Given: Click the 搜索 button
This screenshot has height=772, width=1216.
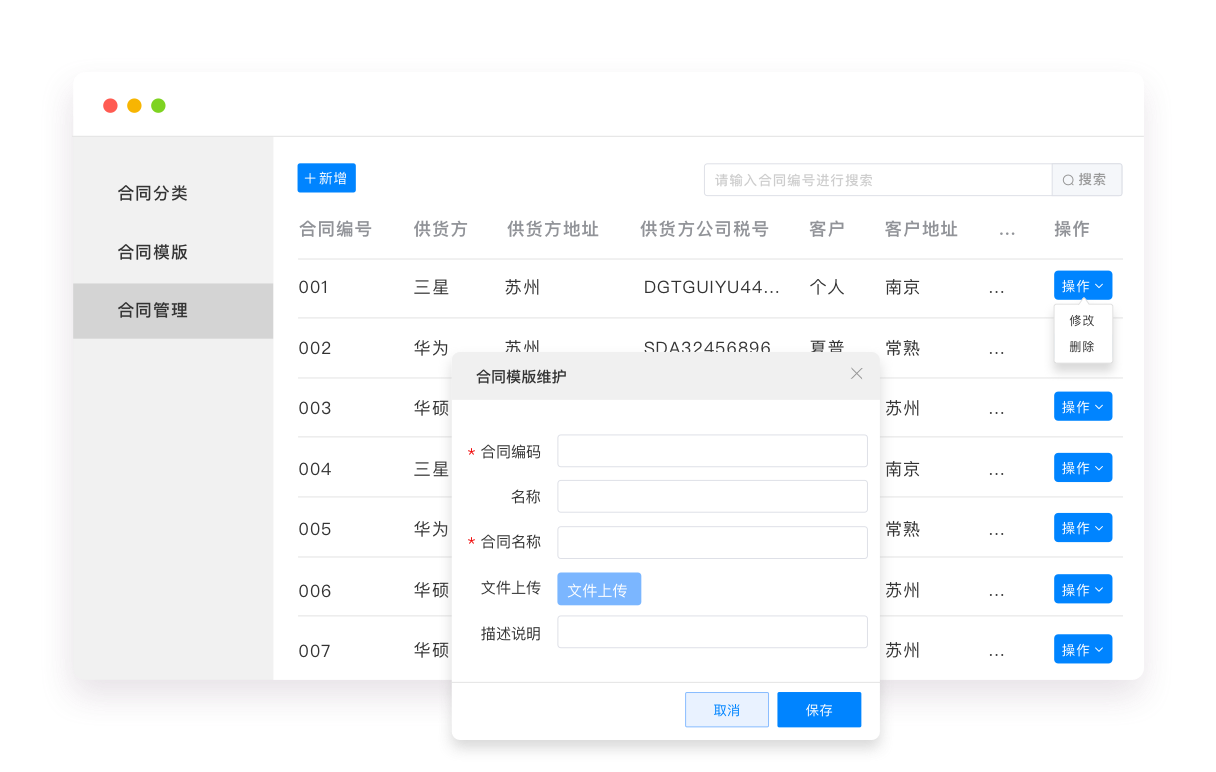Looking at the screenshot, I should click(x=1087, y=180).
